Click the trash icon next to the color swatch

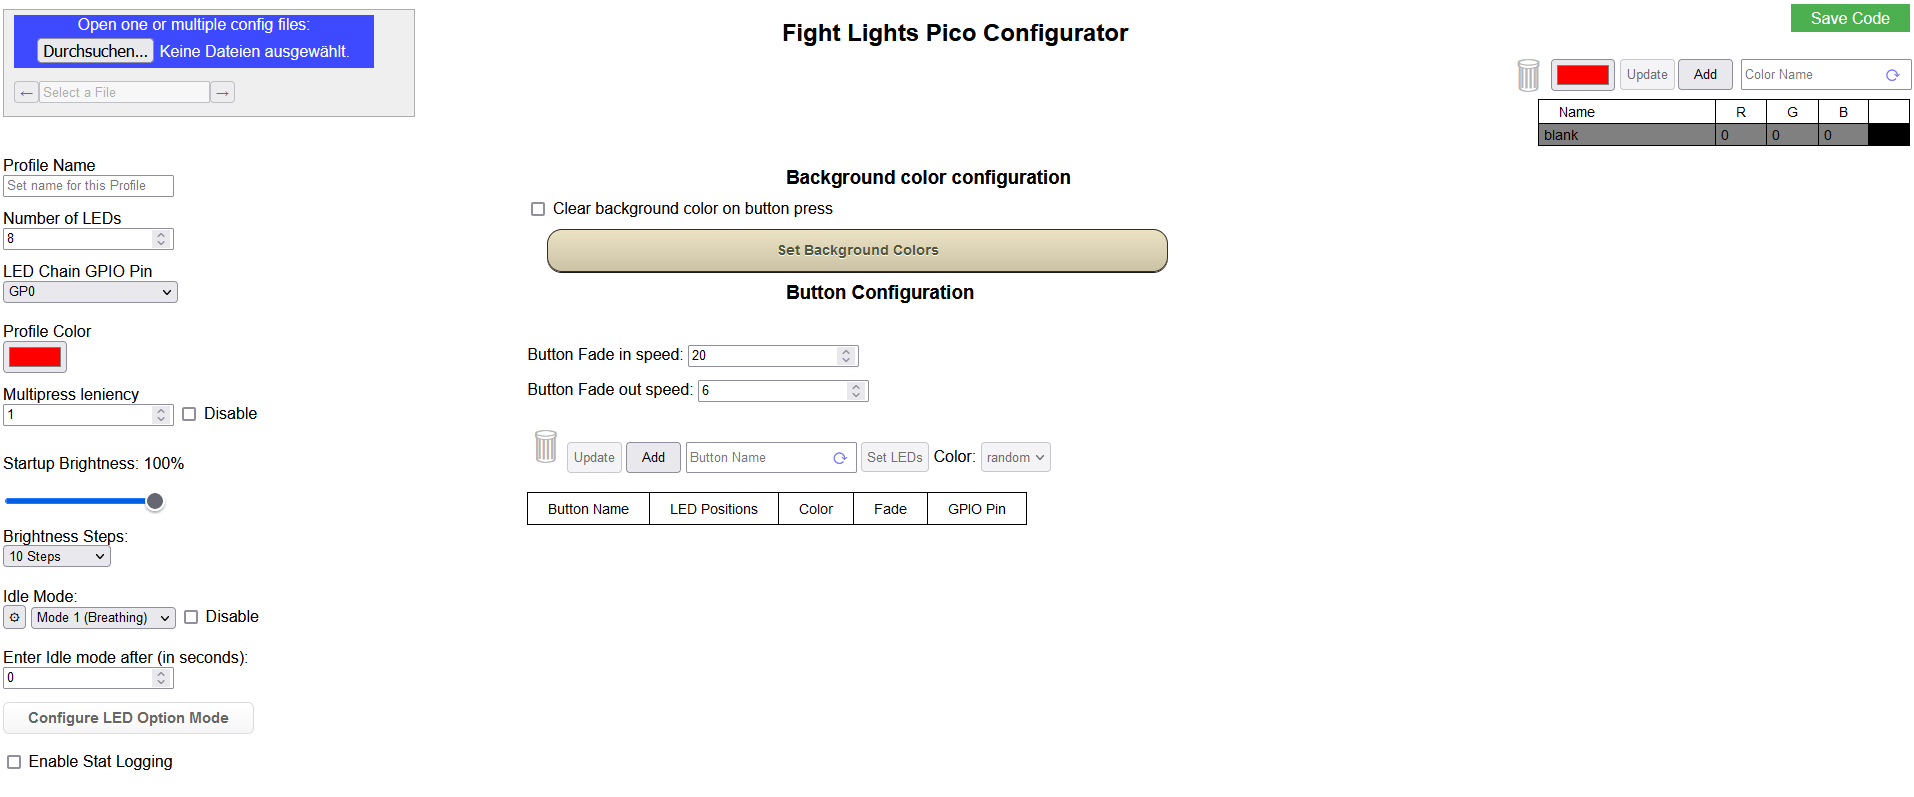coord(1528,75)
